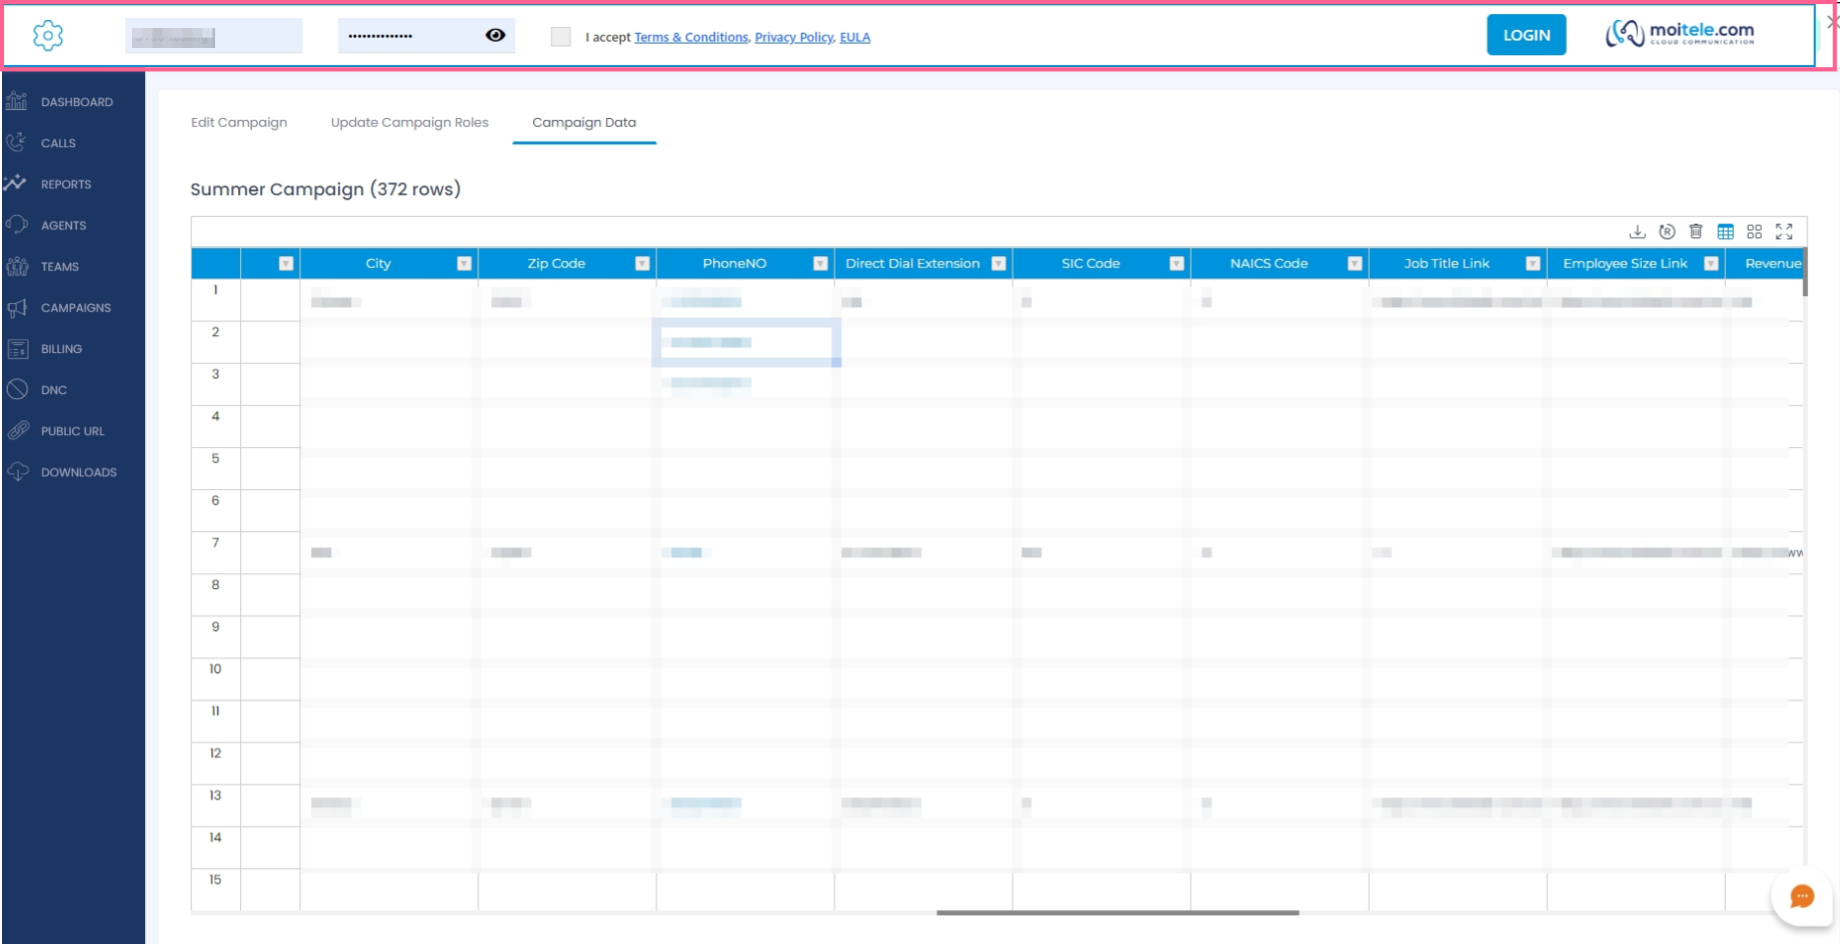
Task: Open Direct Dial Extension filter dropdown
Action: [998, 264]
